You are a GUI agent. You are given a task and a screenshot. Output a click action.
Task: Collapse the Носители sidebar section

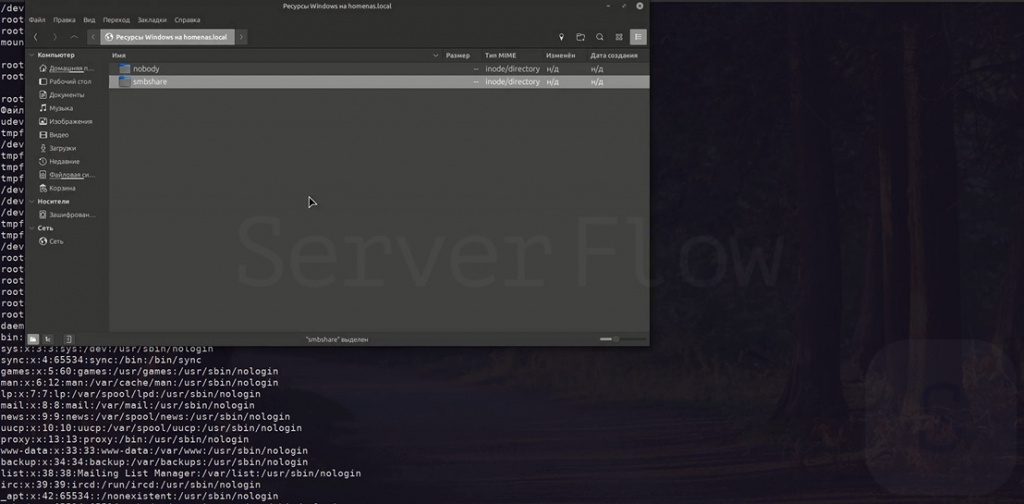click(x=31, y=201)
